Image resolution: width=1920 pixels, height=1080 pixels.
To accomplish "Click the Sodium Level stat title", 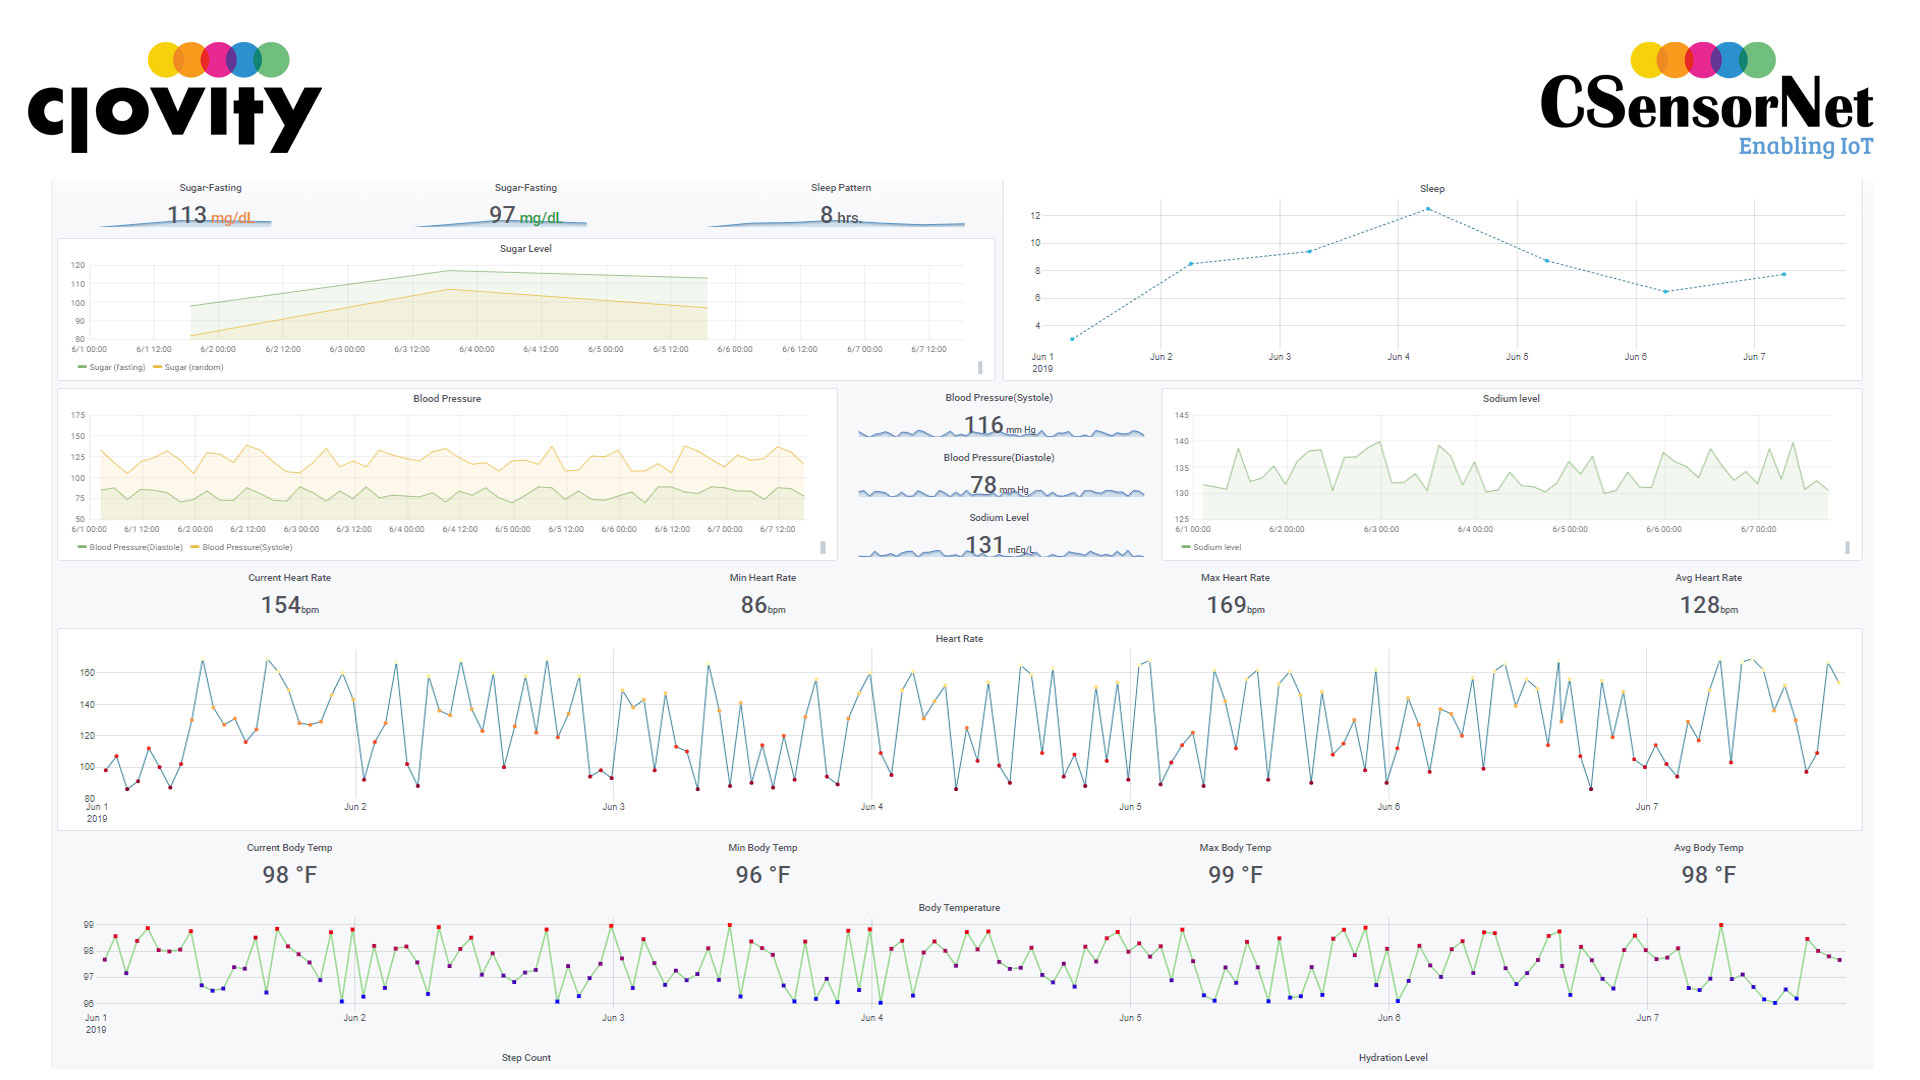I will pyautogui.click(x=999, y=518).
